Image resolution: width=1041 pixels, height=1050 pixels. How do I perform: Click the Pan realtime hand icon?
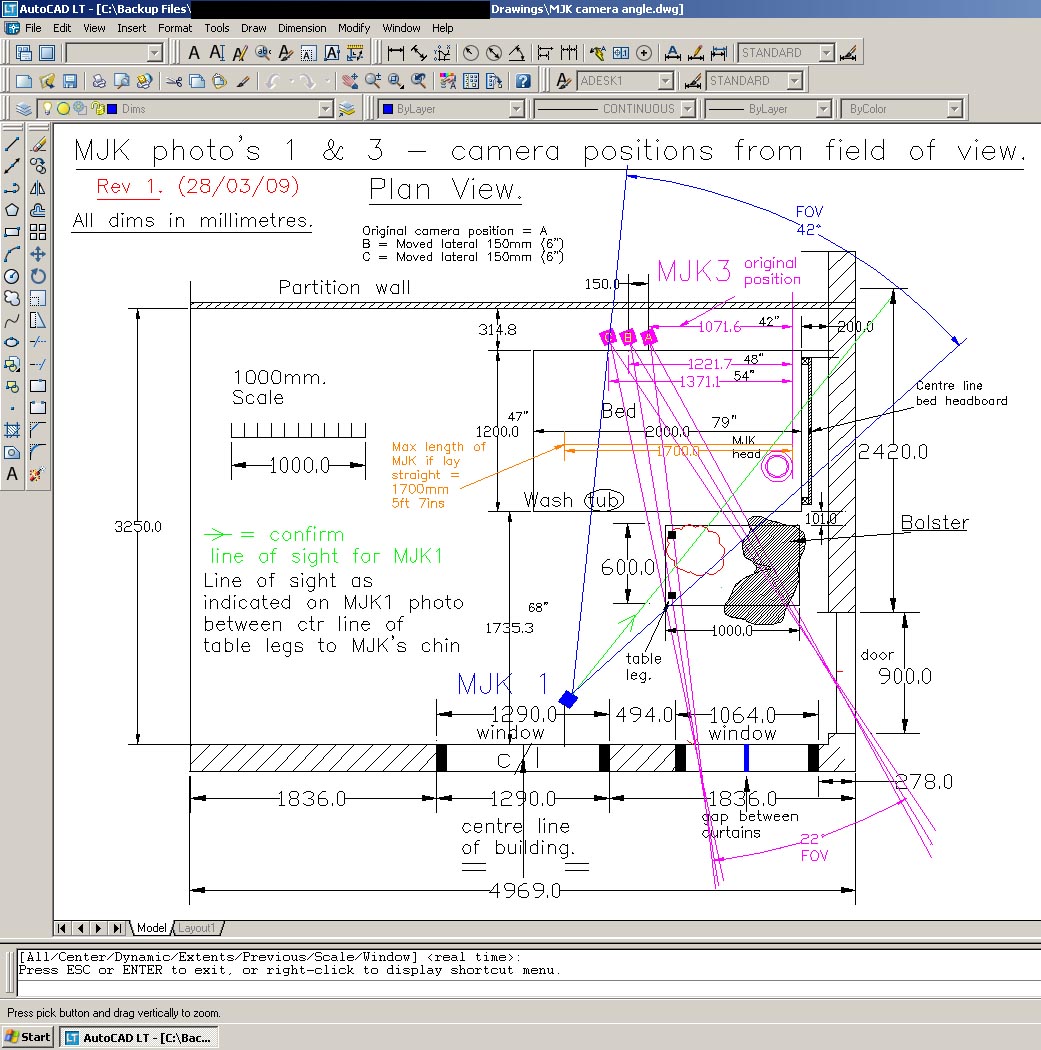[348, 81]
